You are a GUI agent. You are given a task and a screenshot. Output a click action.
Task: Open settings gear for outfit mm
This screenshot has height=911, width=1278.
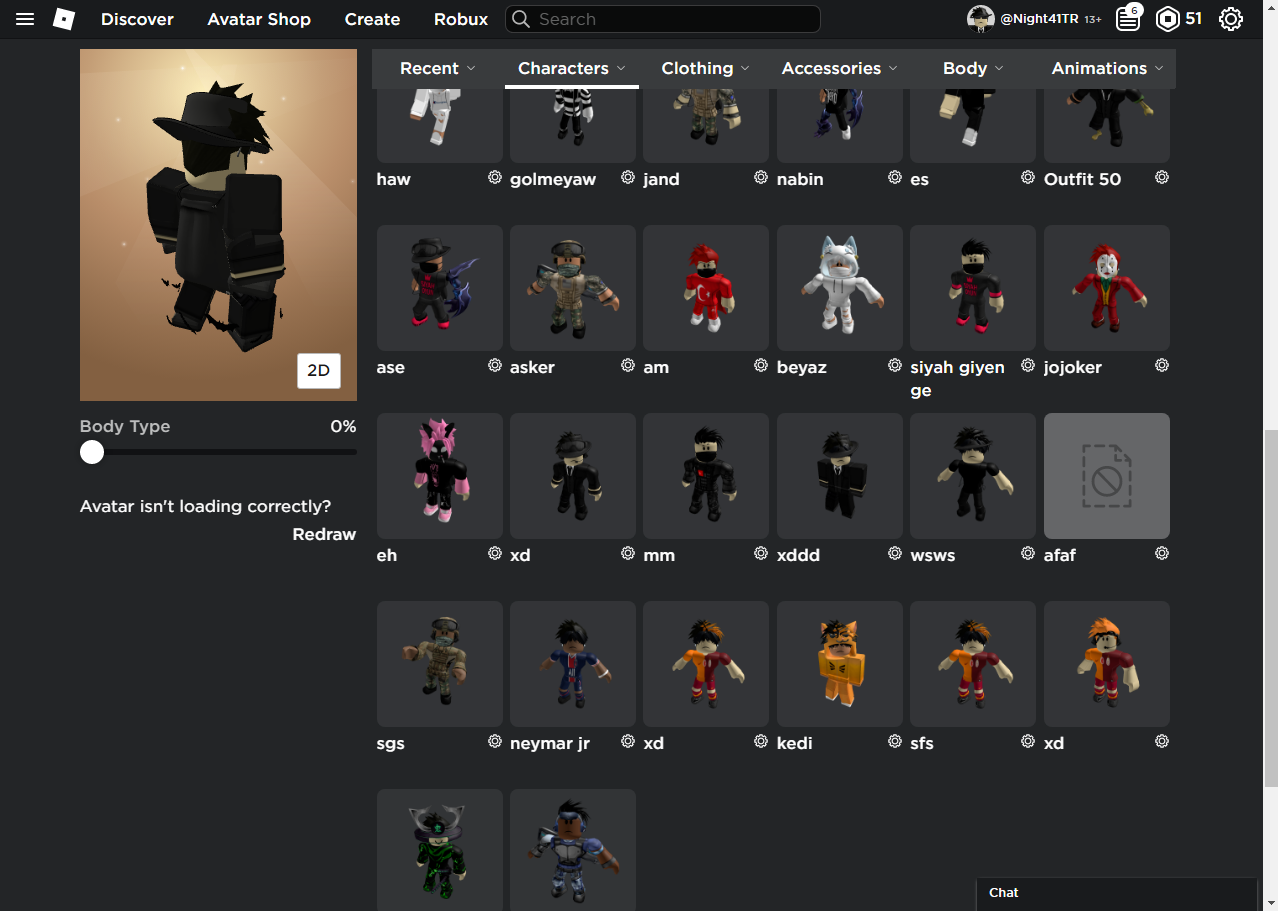(x=761, y=553)
